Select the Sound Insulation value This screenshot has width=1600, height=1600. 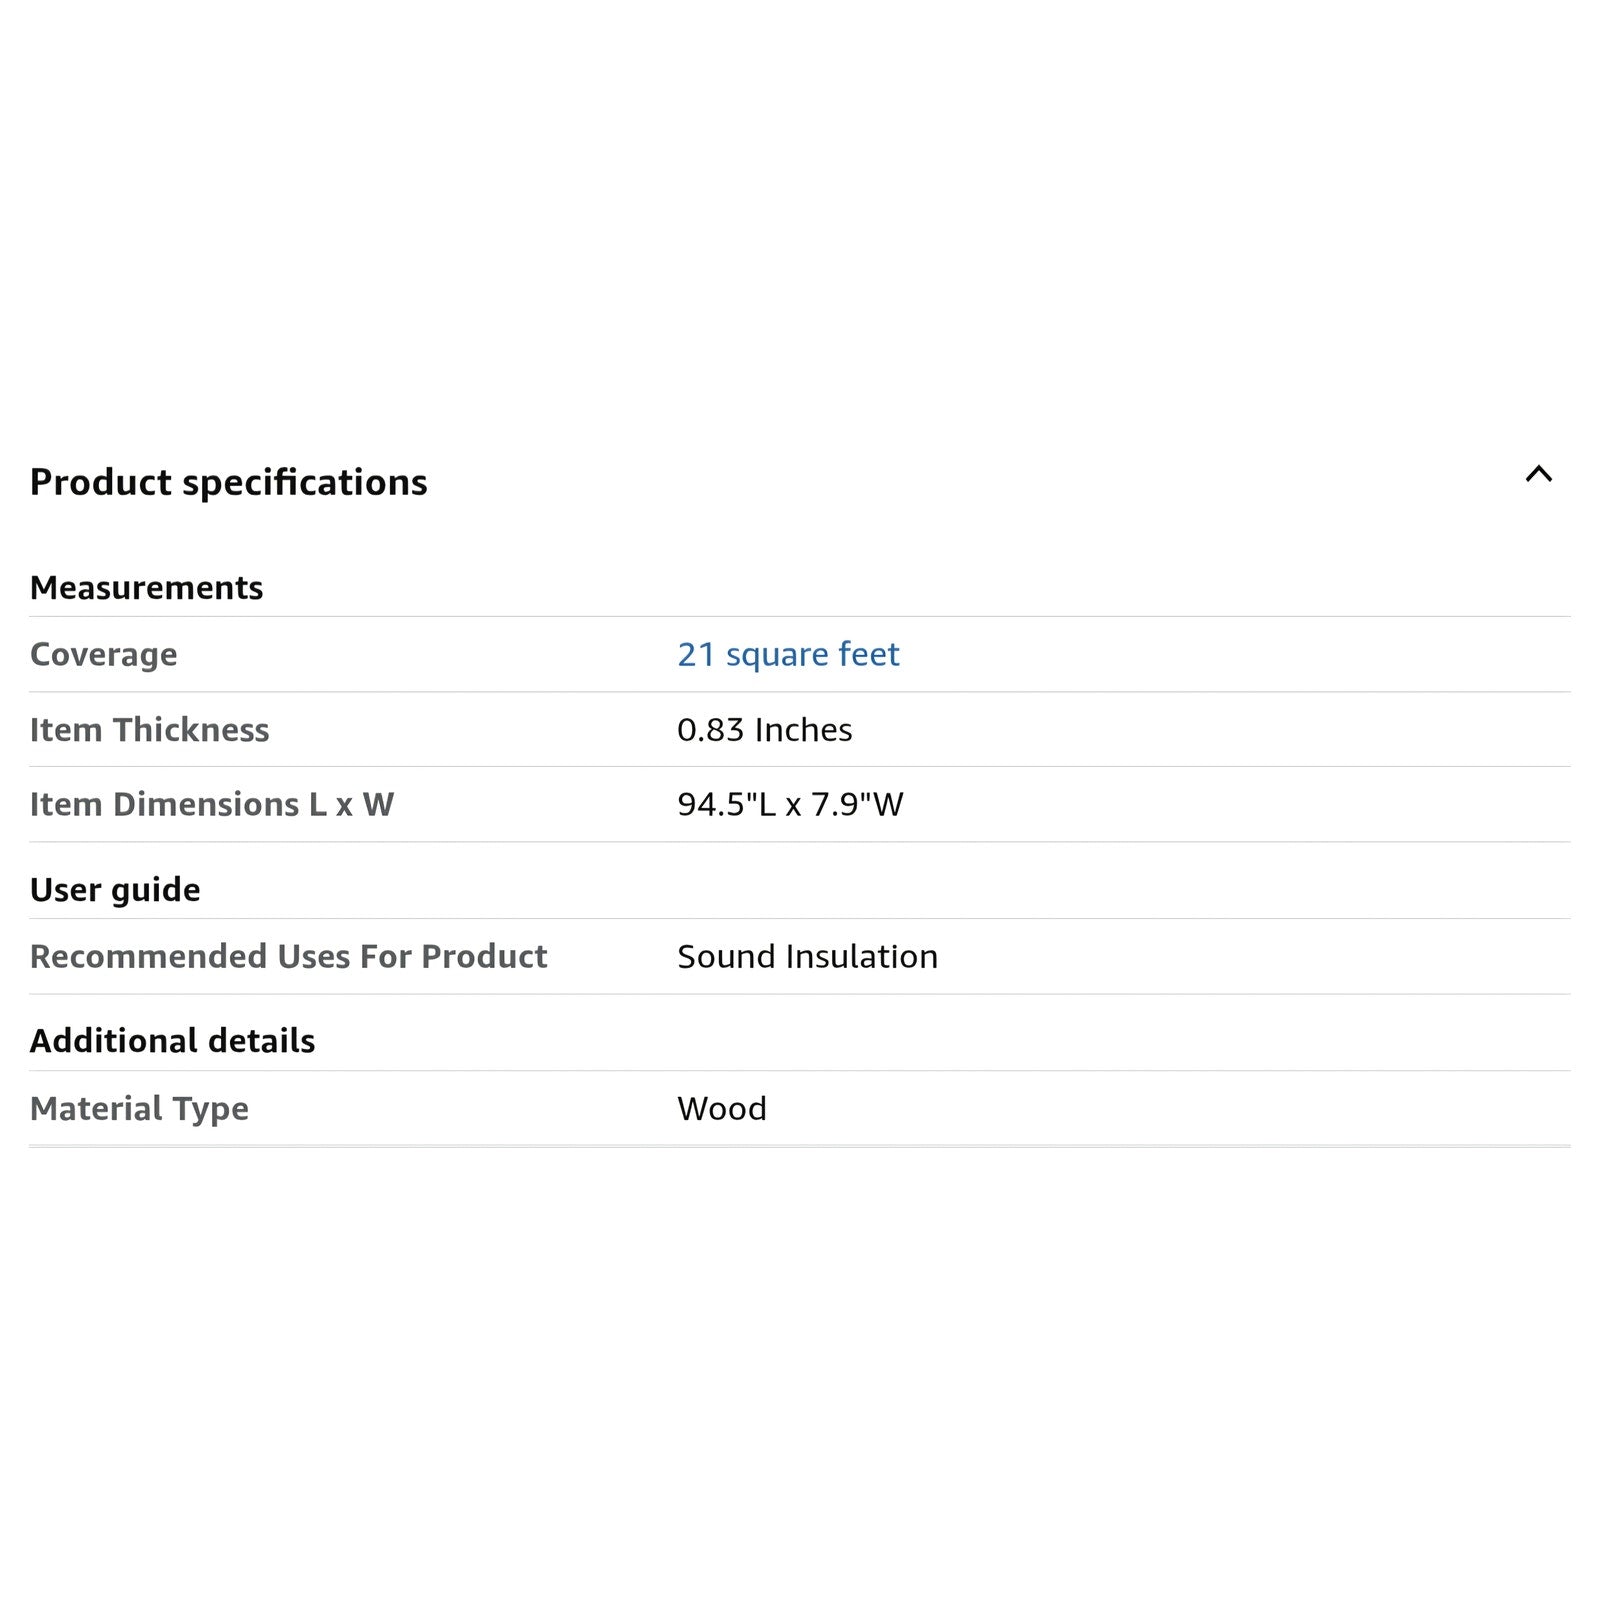click(807, 956)
